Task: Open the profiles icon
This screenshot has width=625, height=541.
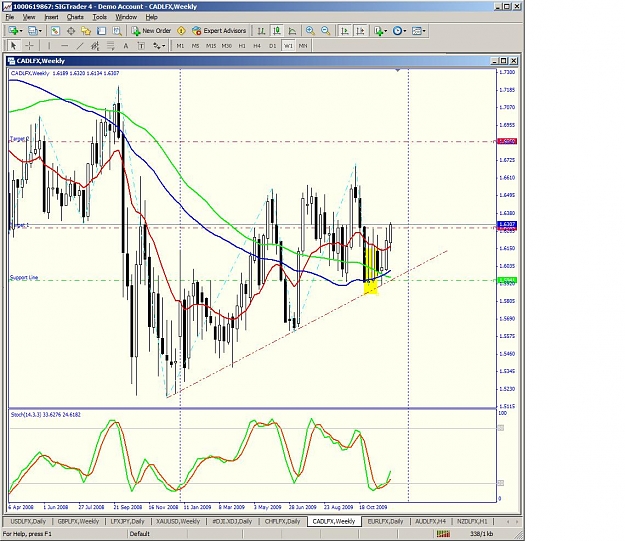Action: [x=33, y=31]
